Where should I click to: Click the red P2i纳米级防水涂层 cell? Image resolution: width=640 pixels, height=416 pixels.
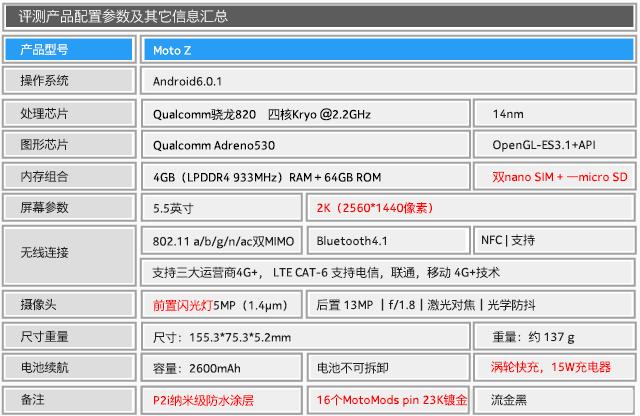click(222, 400)
